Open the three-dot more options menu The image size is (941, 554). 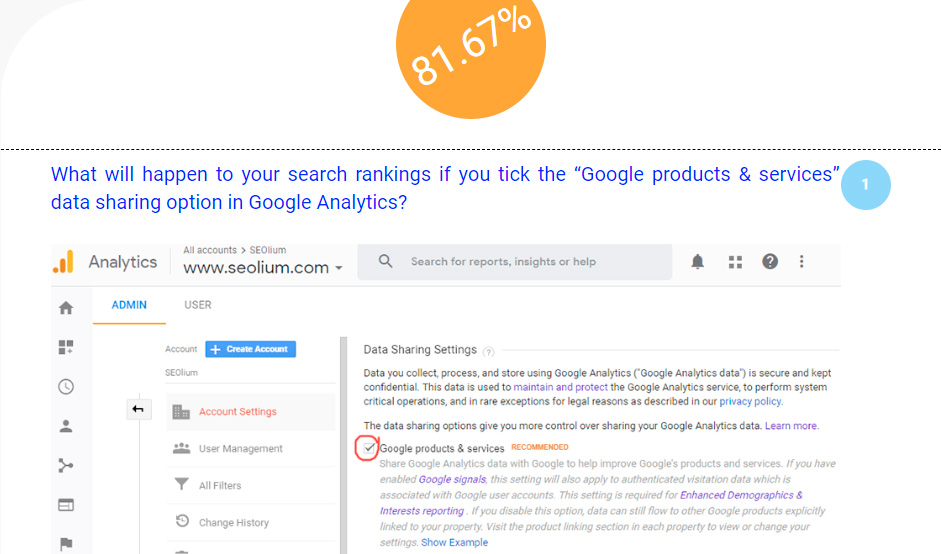point(802,262)
